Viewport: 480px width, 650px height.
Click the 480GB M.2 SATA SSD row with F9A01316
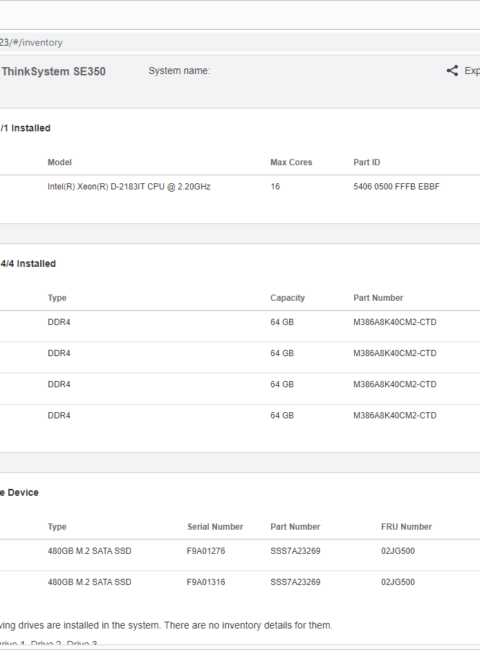click(x=240, y=586)
